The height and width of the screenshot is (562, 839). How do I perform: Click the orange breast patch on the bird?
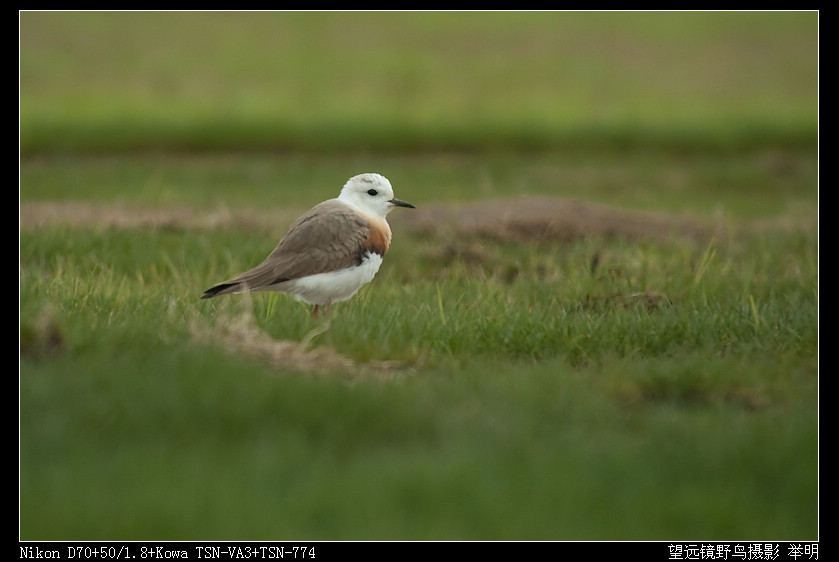coord(377,236)
